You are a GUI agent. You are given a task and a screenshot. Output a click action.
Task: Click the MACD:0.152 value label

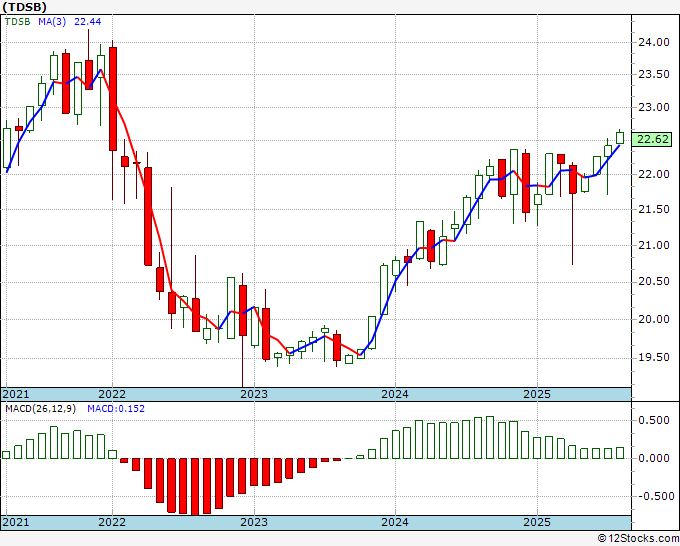[116, 409]
